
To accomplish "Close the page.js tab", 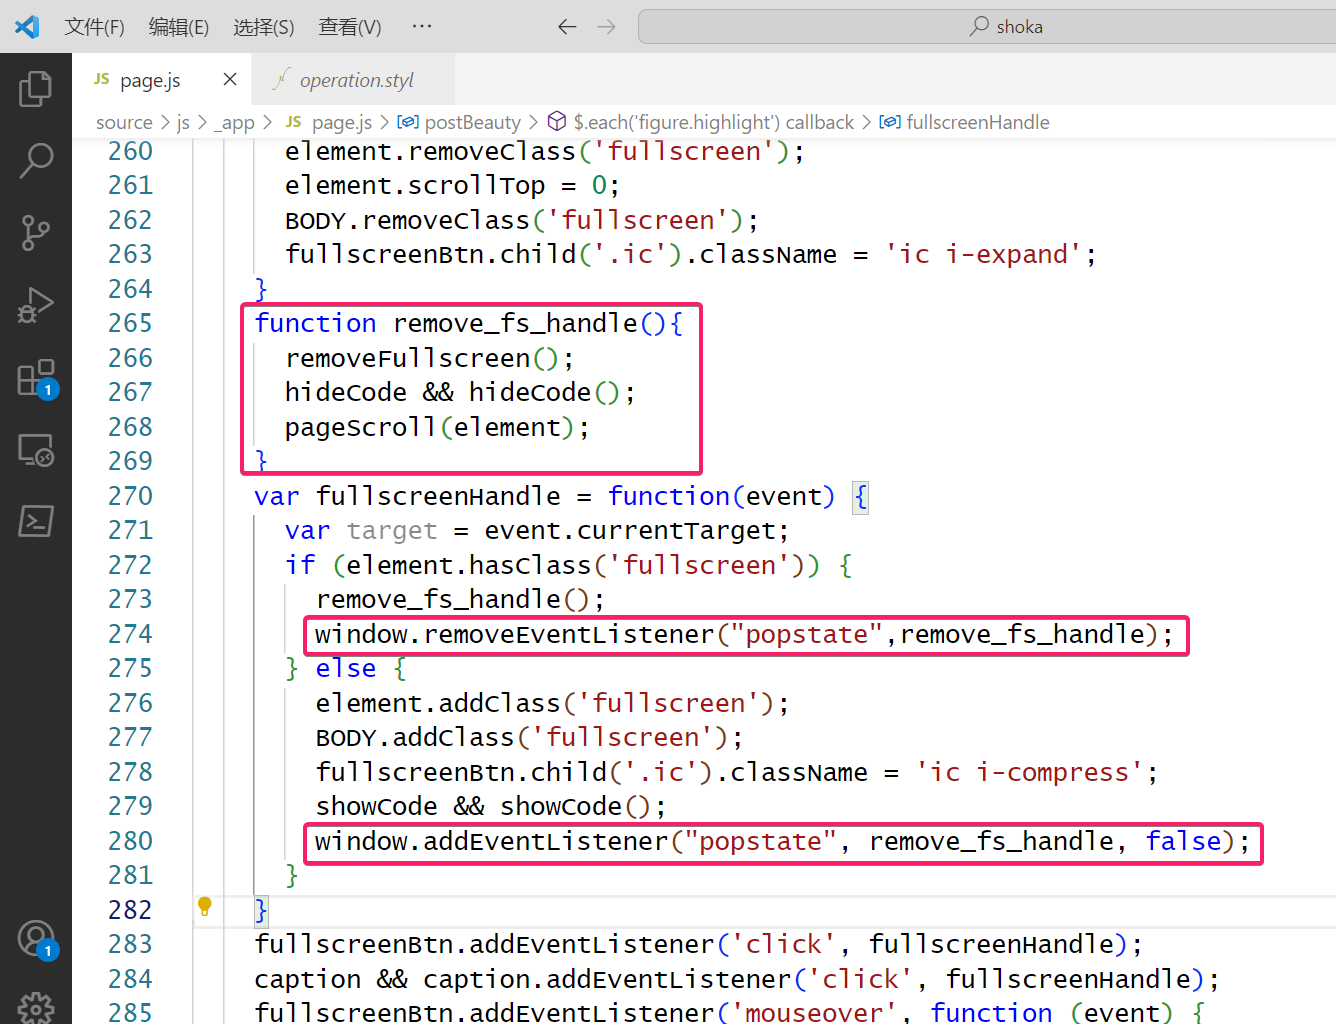I will [230, 79].
